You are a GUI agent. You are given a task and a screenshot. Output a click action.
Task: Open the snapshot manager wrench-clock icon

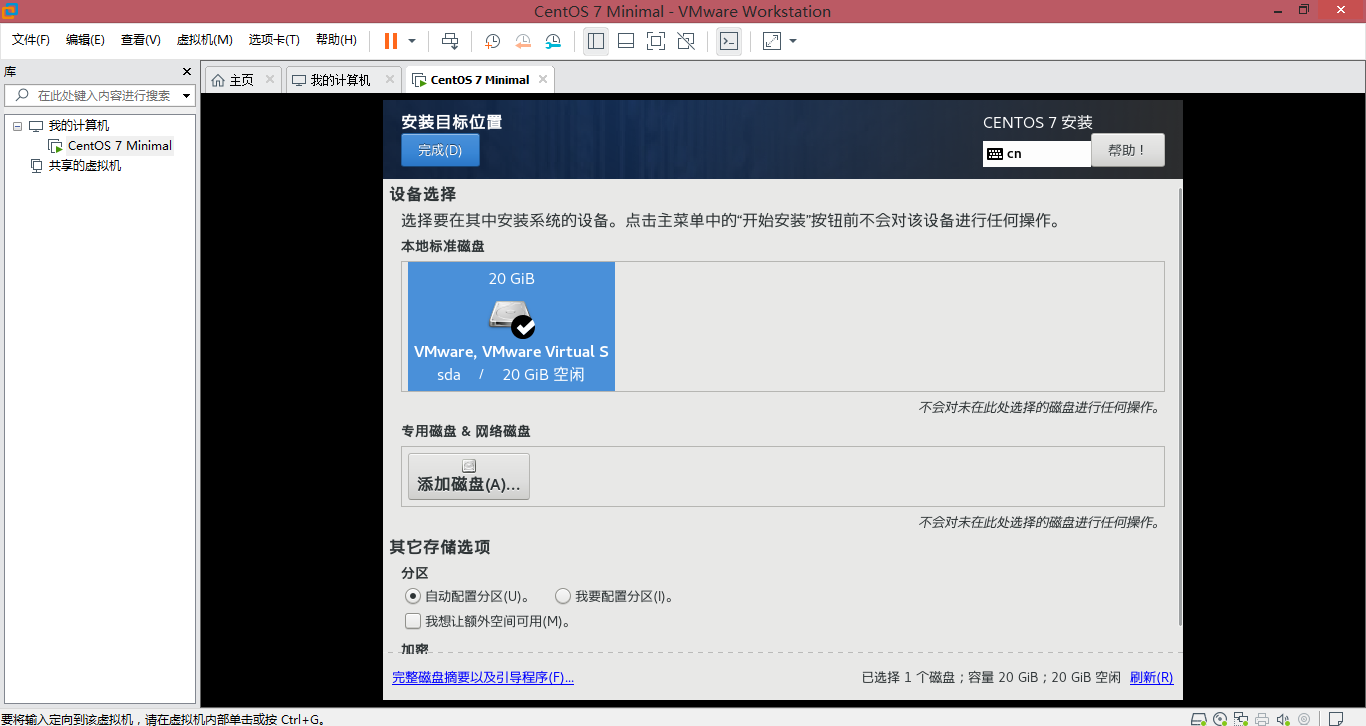click(x=553, y=41)
